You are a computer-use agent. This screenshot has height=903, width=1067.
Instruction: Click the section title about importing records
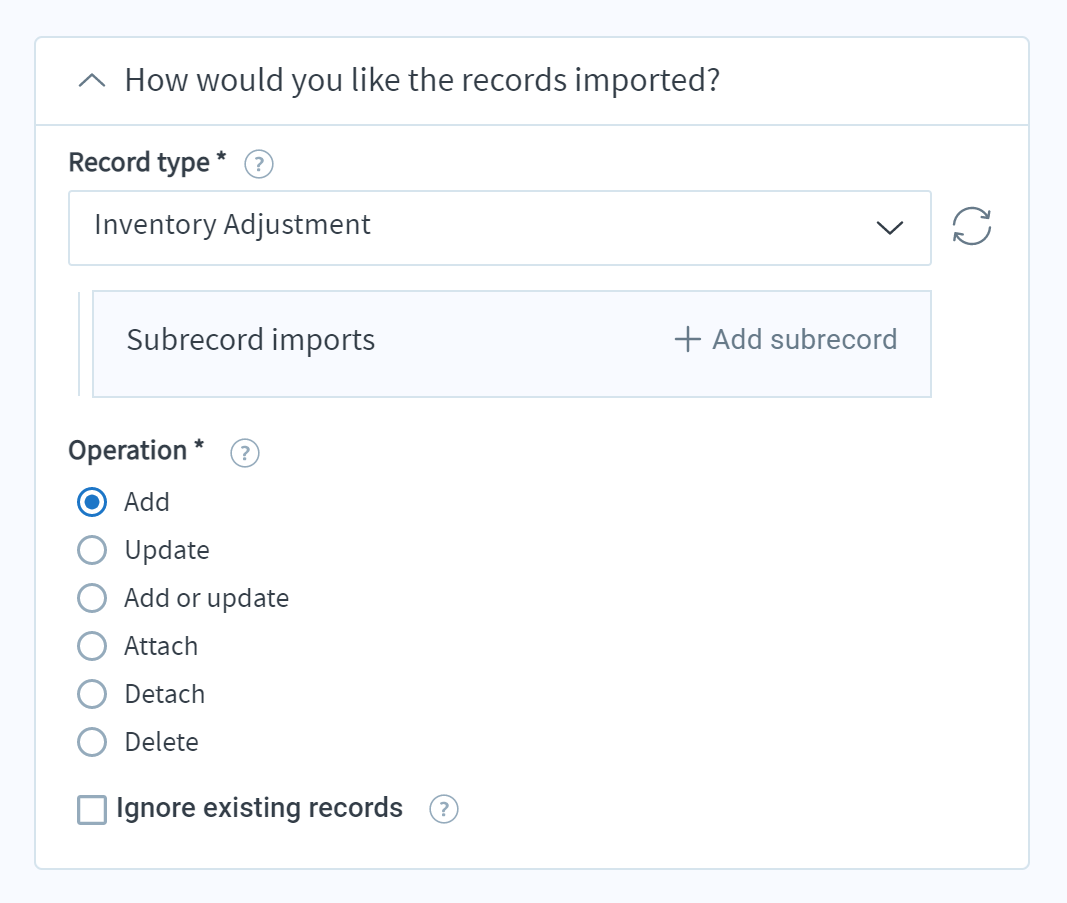coord(422,80)
